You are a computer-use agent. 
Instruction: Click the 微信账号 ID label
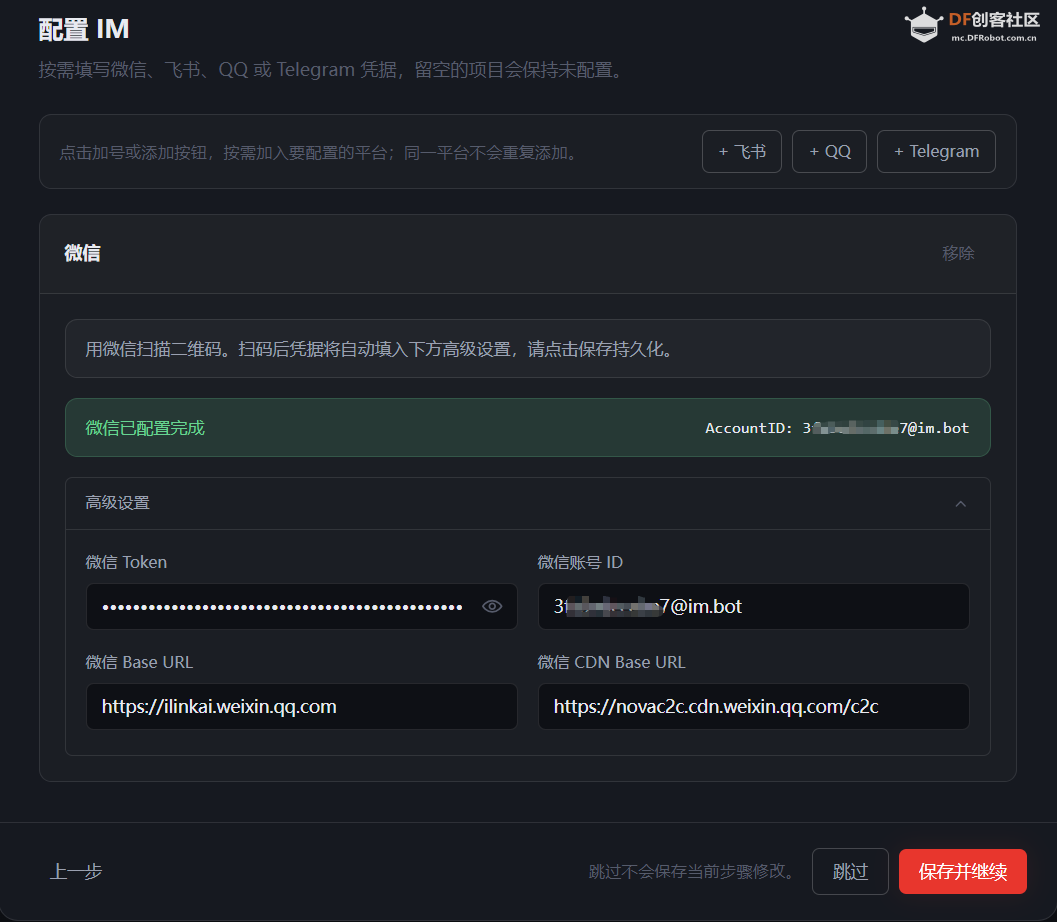pyautogui.click(x=580, y=562)
